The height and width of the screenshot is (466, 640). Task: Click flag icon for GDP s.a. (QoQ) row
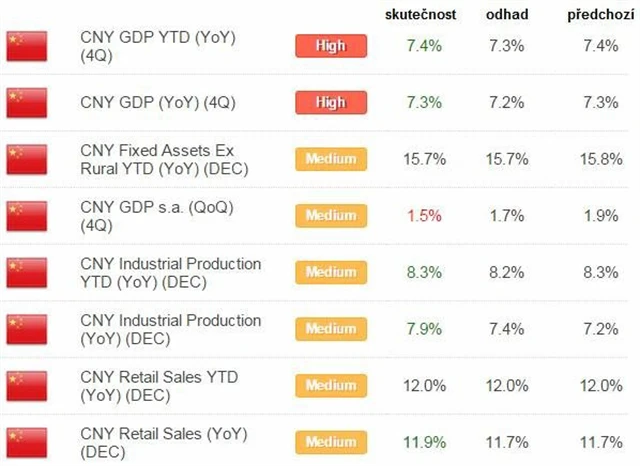27,215
